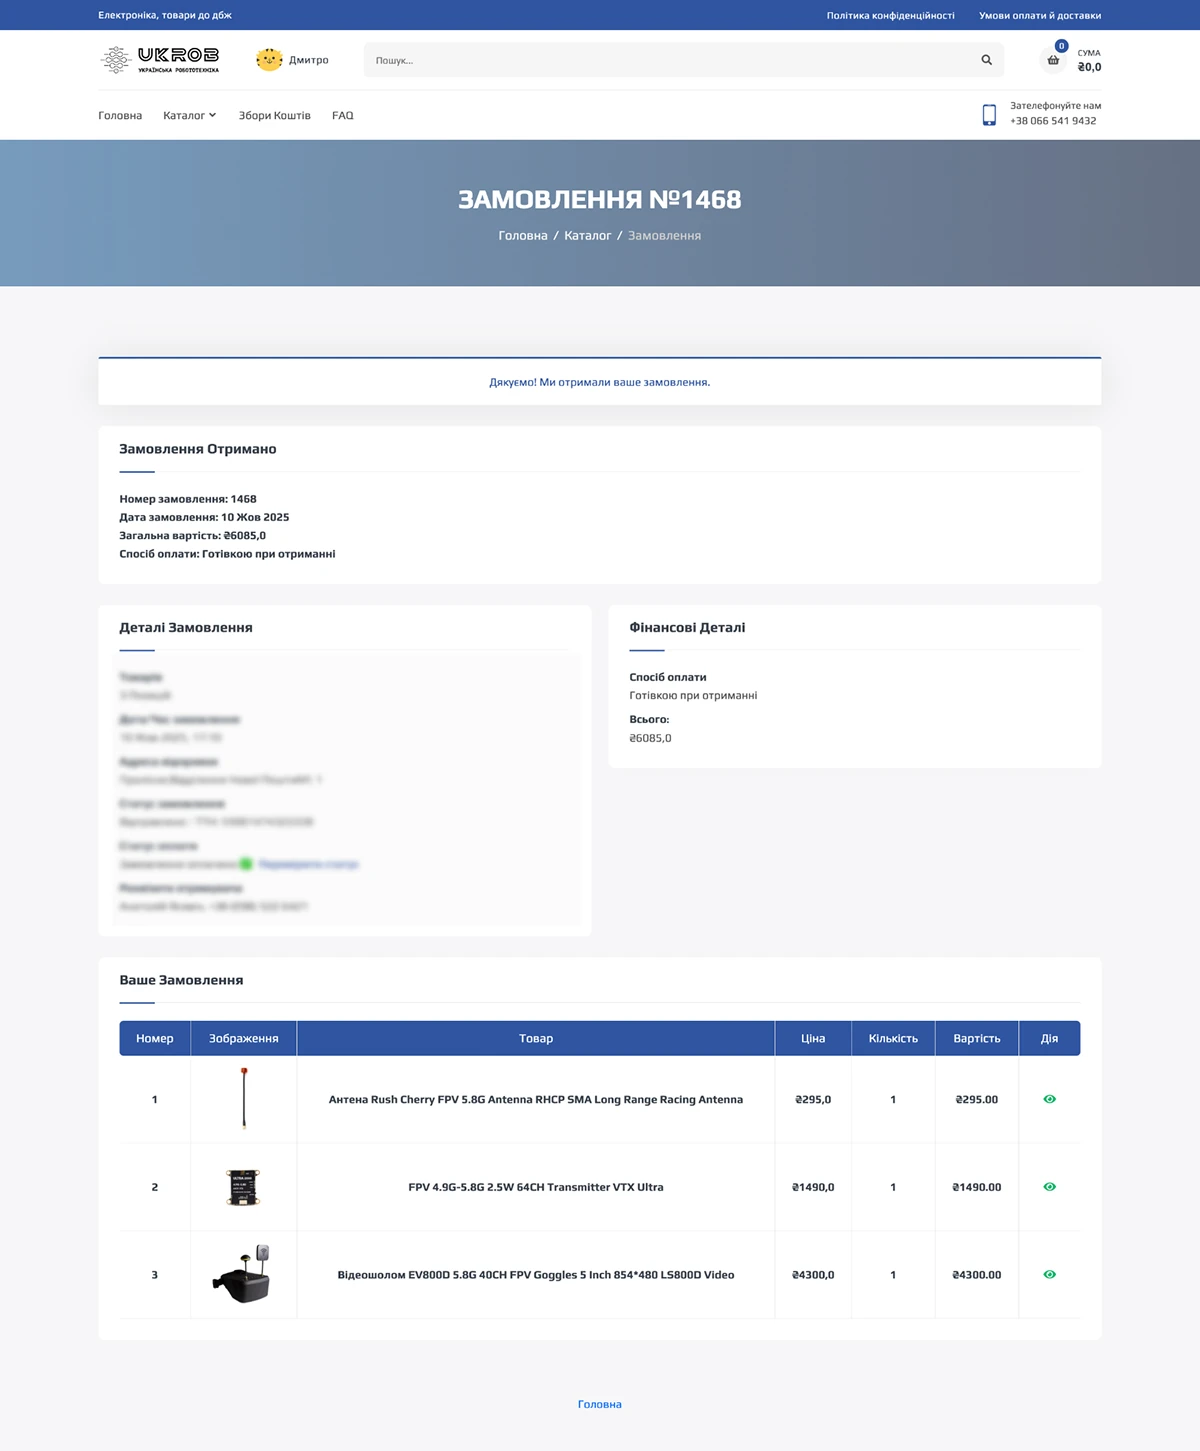The width and height of the screenshot is (1200, 1451).
Task: View the EV800D goggles via eye icon
Action: click(x=1049, y=1275)
